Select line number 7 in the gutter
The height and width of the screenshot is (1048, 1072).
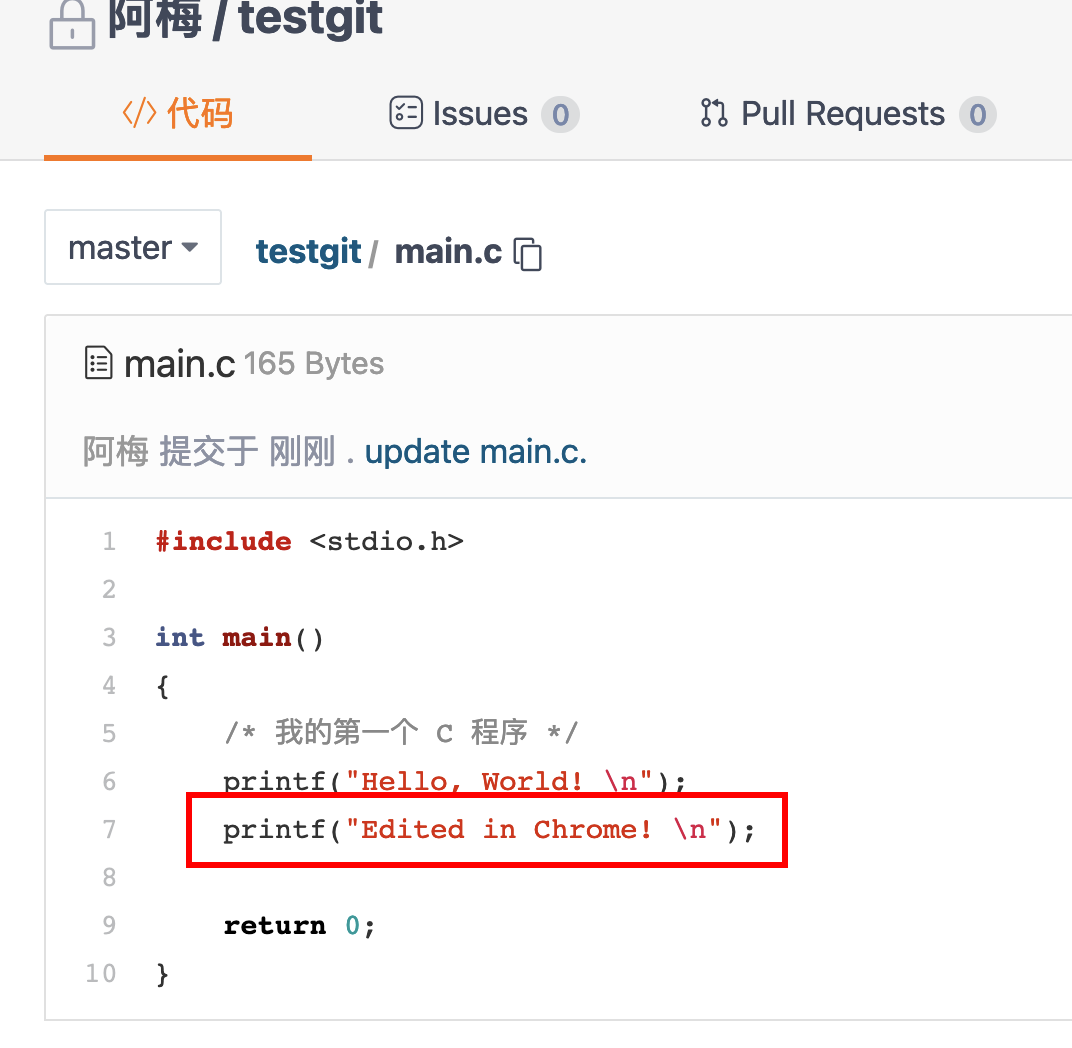(109, 830)
